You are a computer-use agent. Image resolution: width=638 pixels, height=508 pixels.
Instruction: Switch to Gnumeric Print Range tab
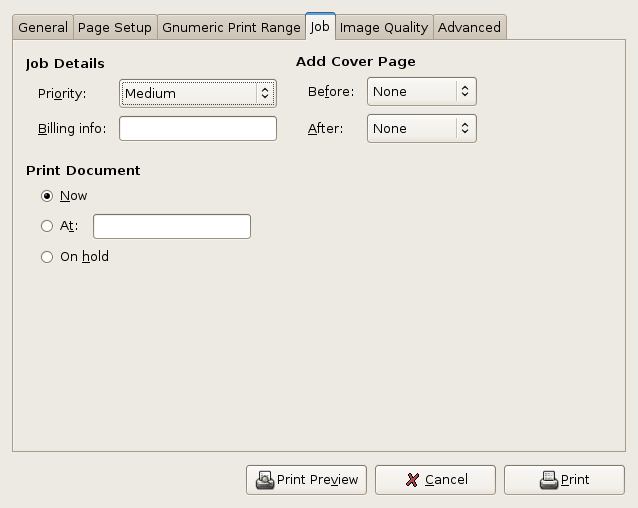point(231,27)
